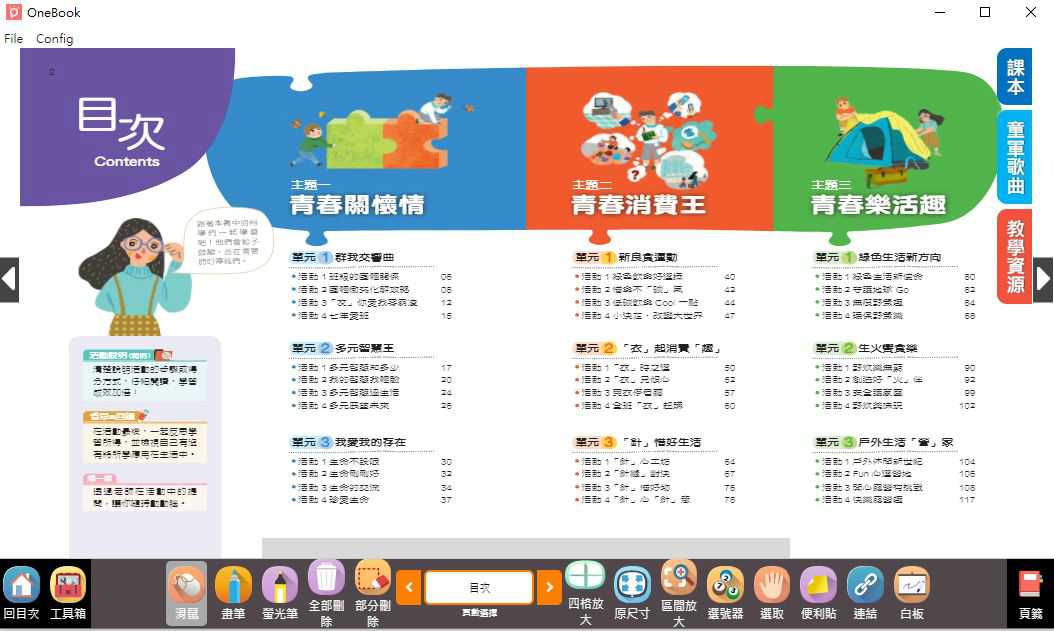
Task: Open the 頁籤 bookmark panel
Action: (1030, 593)
